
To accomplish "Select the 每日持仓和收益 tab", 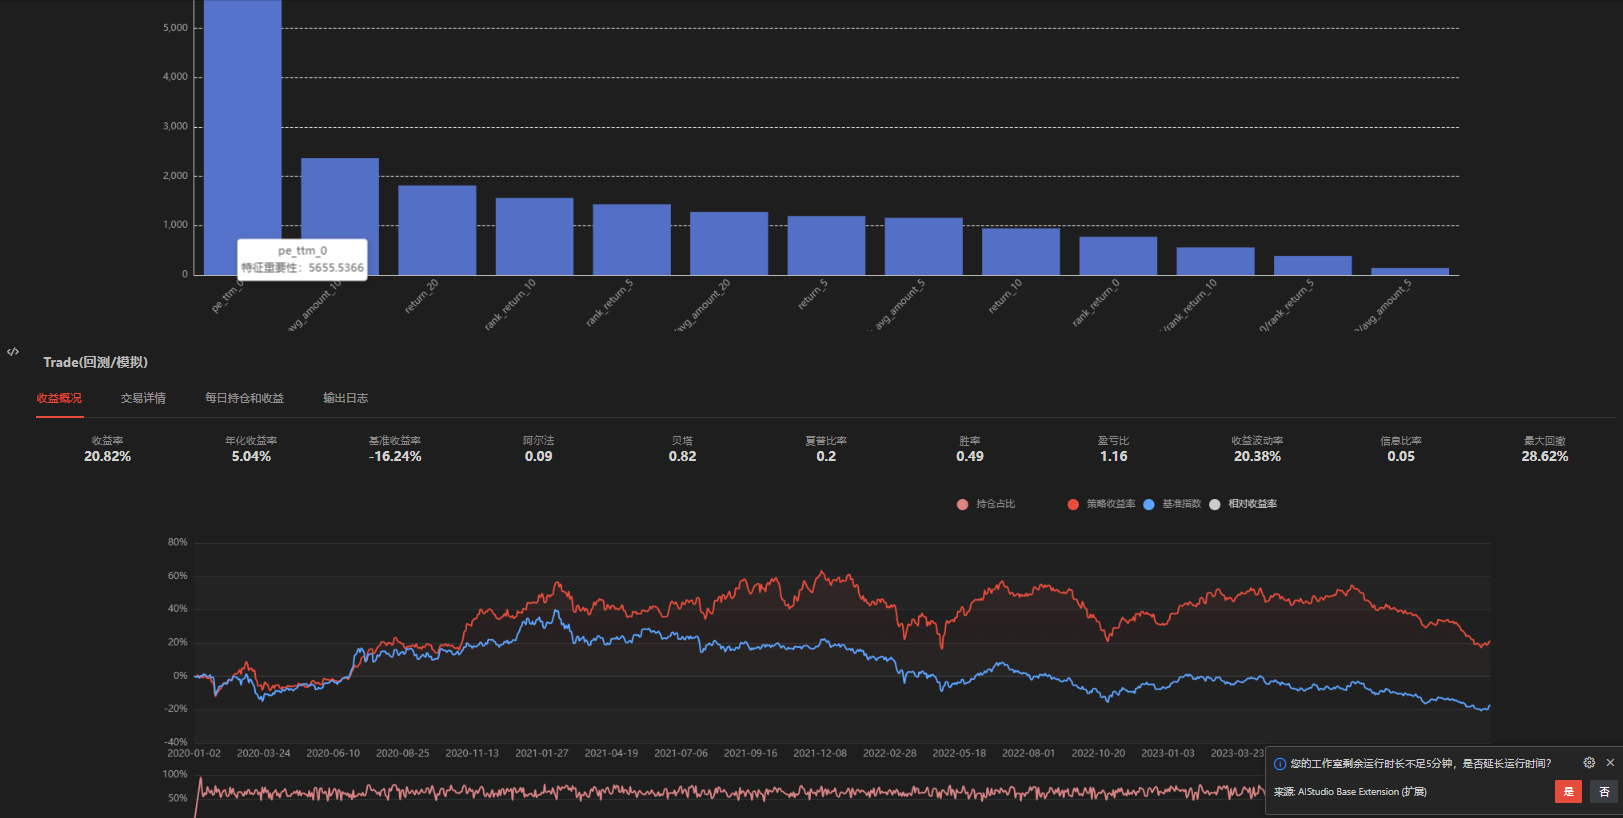I will (244, 398).
